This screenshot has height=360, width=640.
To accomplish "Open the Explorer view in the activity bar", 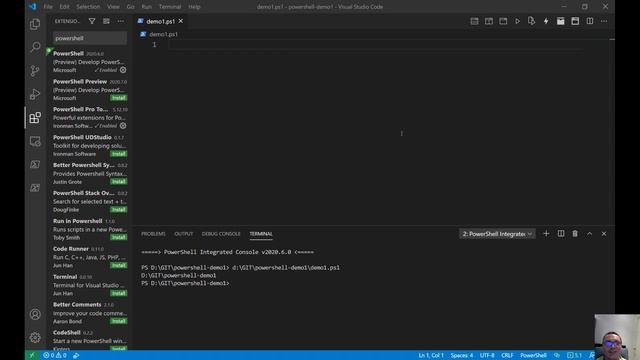I will [35, 24].
